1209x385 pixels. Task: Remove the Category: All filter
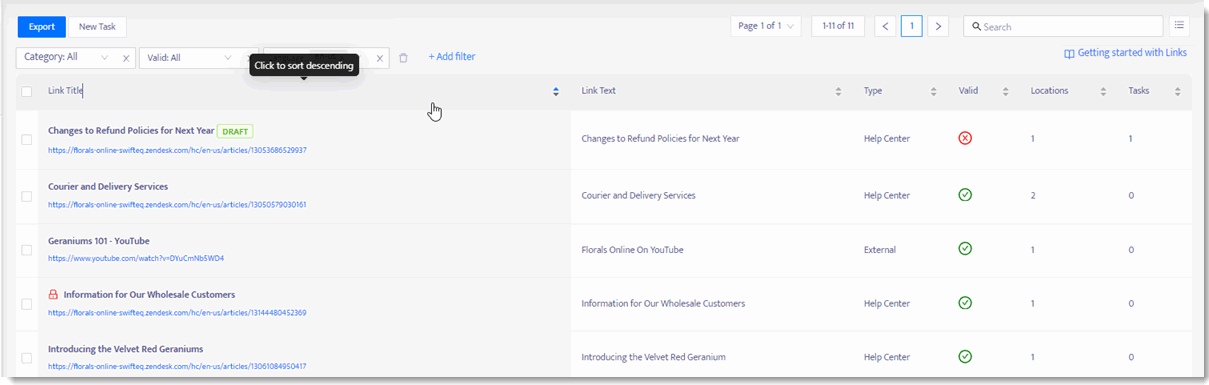coord(126,58)
